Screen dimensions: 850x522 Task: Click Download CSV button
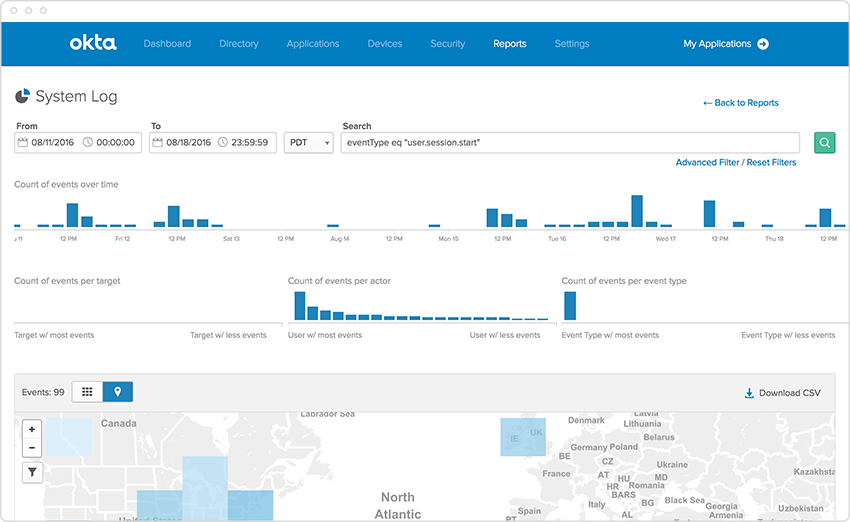[x=782, y=393]
